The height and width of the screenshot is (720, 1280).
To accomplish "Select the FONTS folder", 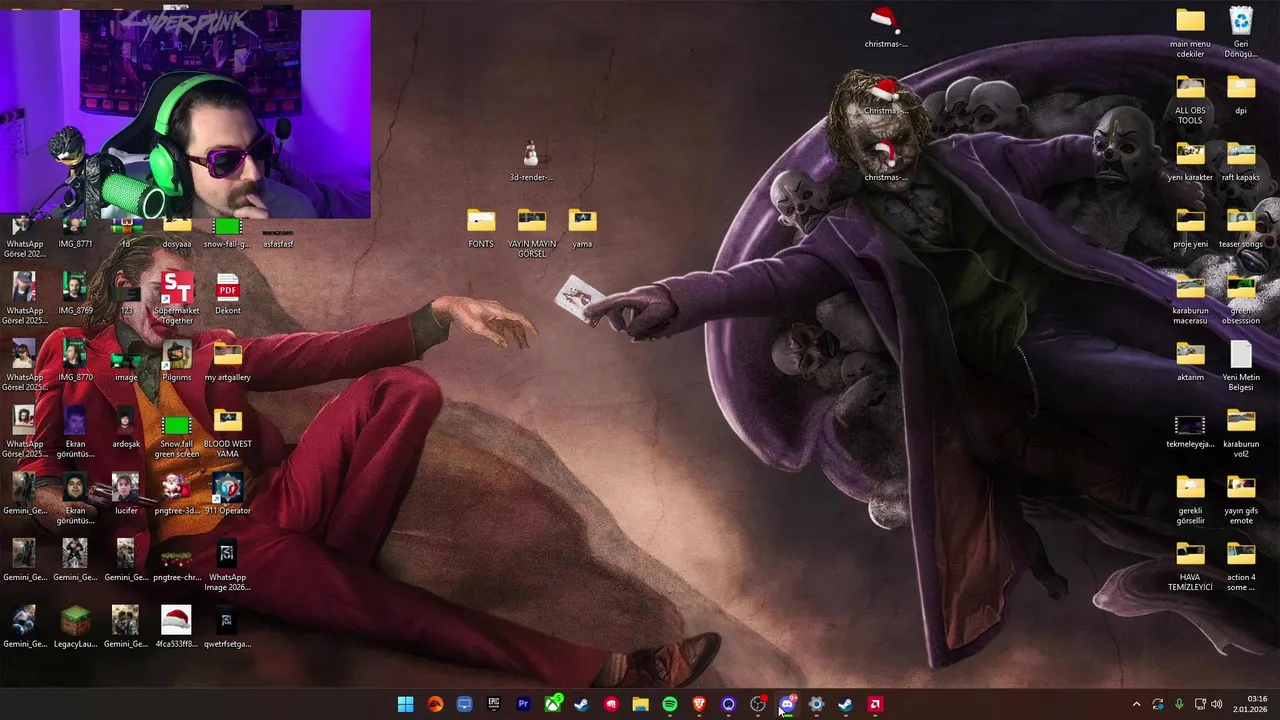I will tap(481, 229).
